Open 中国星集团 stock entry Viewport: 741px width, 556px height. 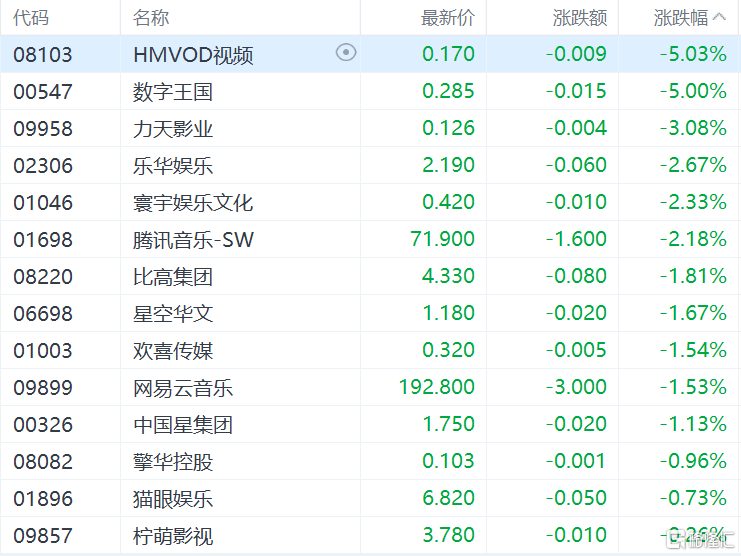tap(183, 424)
